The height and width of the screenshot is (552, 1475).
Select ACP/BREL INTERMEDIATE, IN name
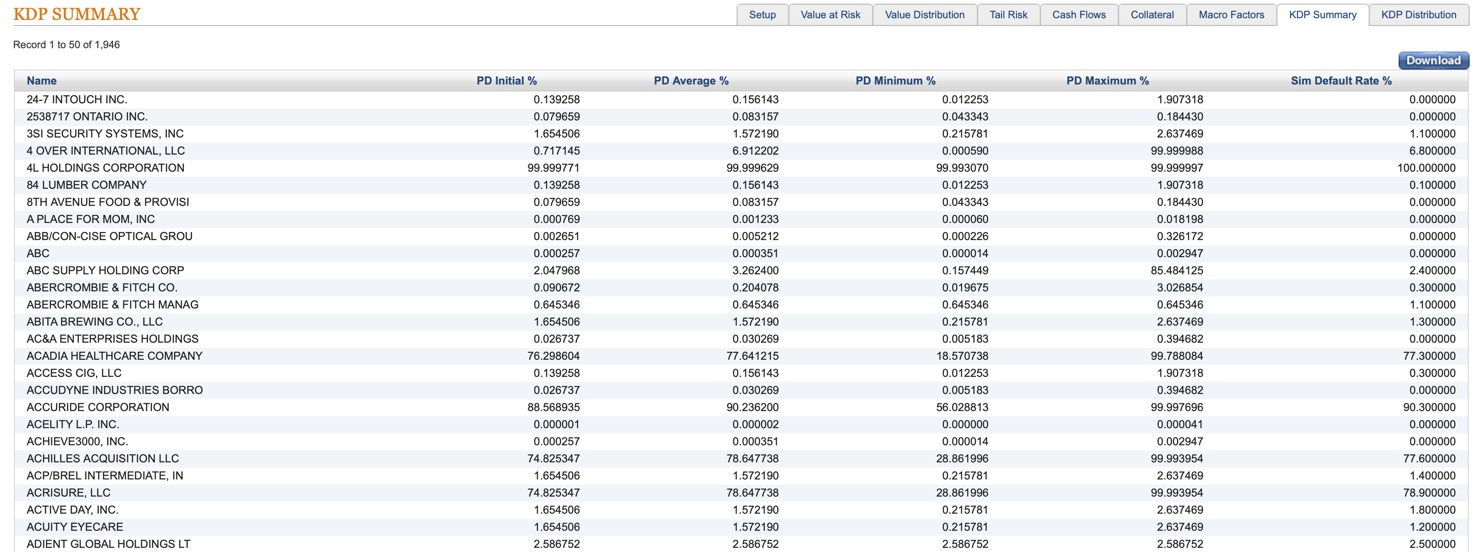point(105,475)
